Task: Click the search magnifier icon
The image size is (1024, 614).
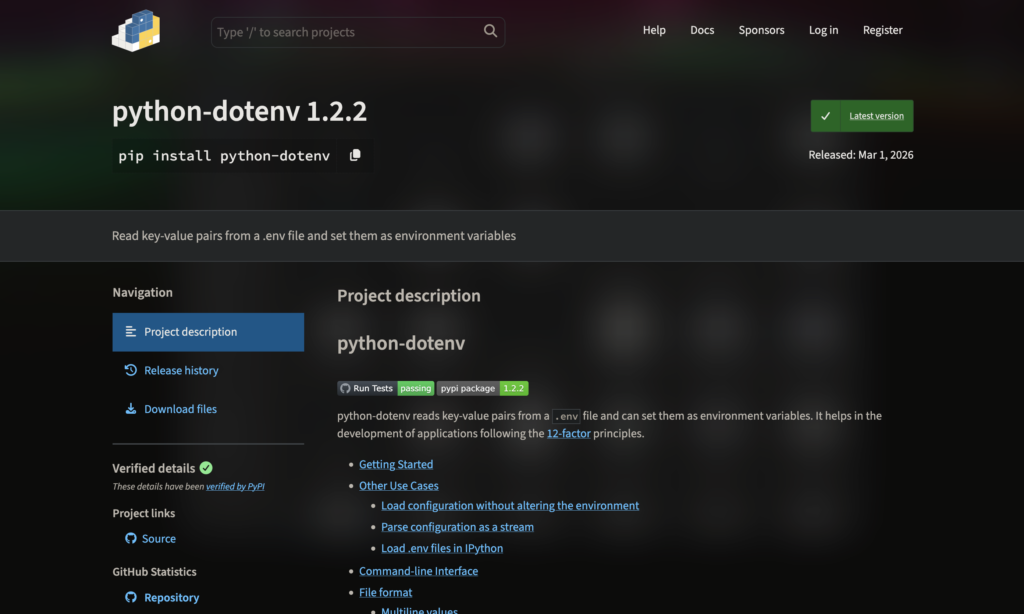Action: click(490, 31)
